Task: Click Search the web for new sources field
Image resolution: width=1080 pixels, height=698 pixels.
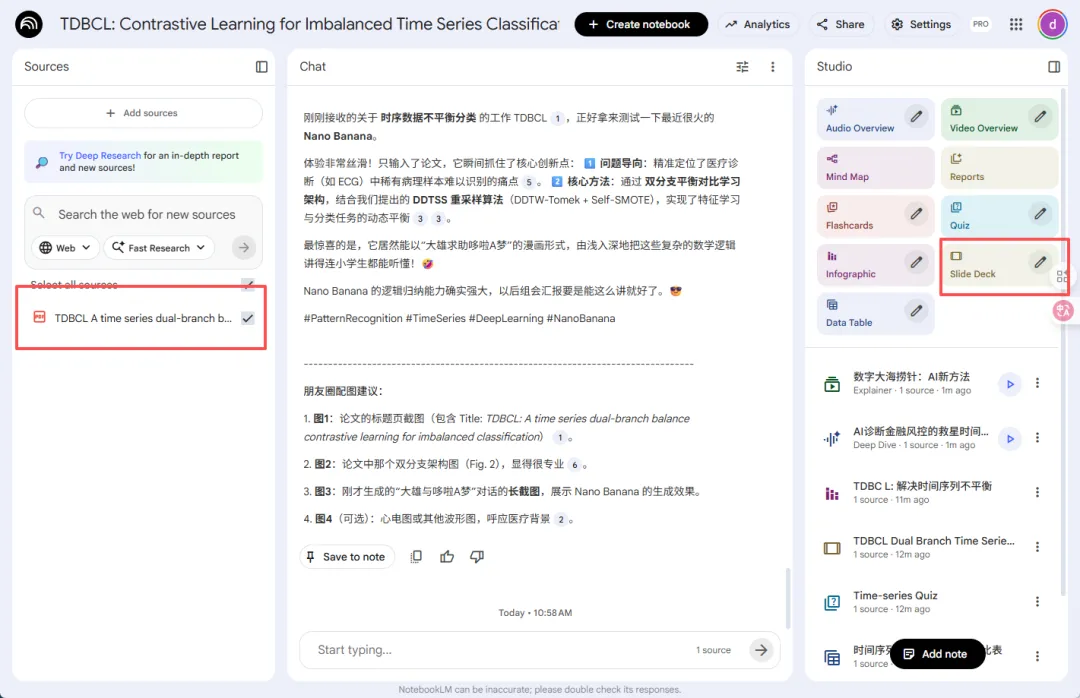Action: (x=147, y=214)
